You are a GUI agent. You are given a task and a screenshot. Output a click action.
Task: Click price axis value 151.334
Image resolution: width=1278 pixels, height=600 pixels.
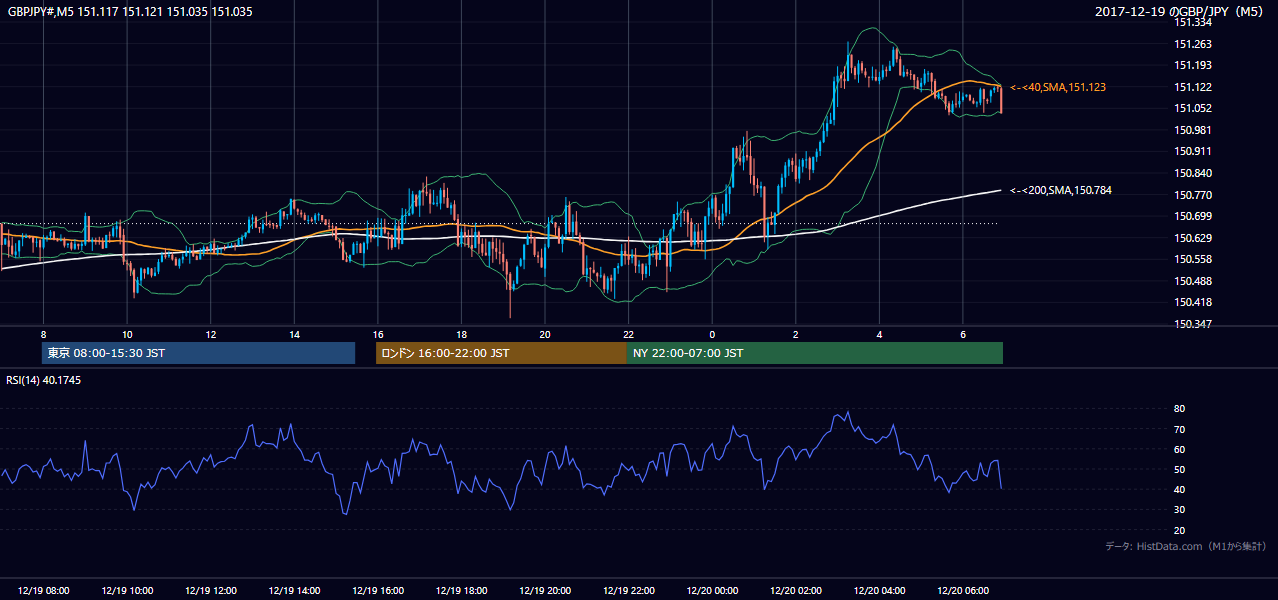pyautogui.click(x=1193, y=22)
